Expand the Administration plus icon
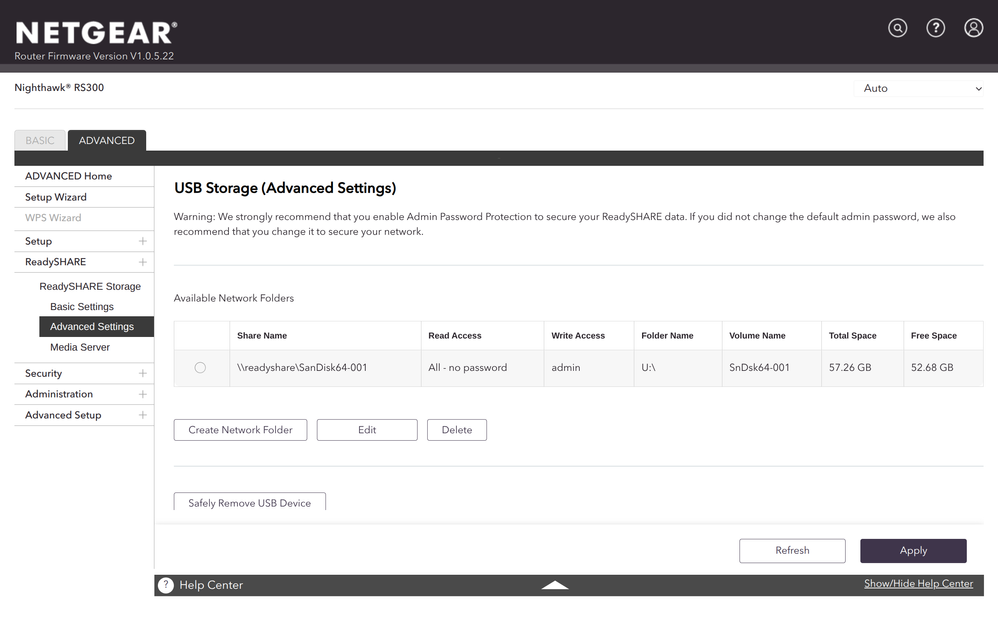The height and width of the screenshot is (624, 998). point(142,394)
